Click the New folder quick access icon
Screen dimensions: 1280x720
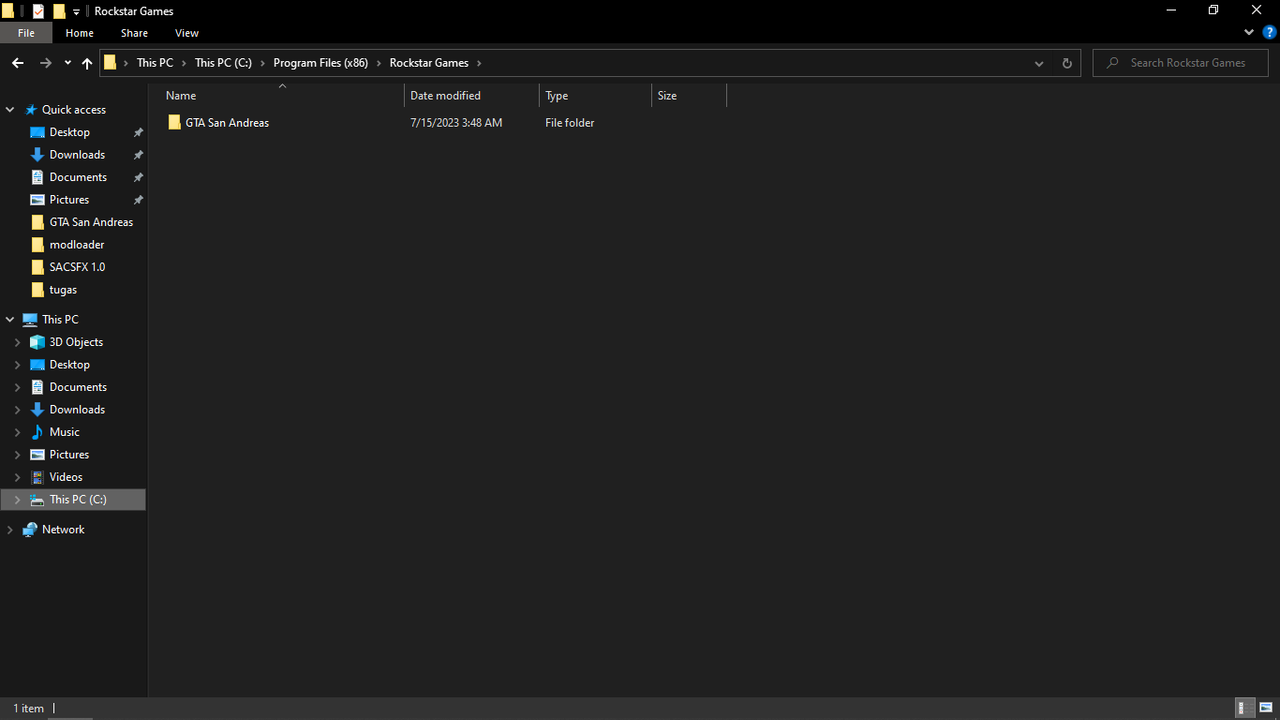coord(59,11)
